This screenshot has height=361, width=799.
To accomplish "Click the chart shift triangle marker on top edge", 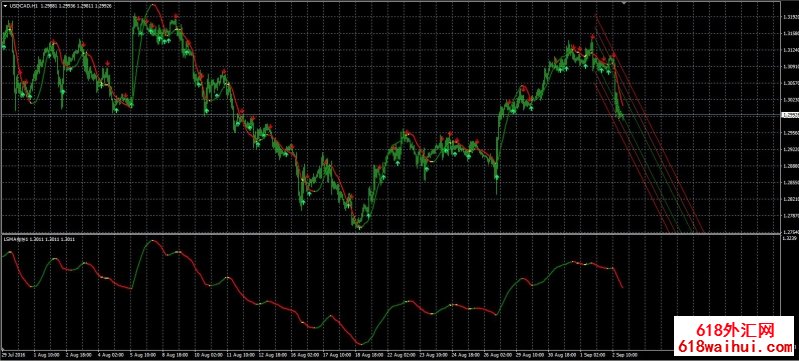I will click(x=625, y=3).
